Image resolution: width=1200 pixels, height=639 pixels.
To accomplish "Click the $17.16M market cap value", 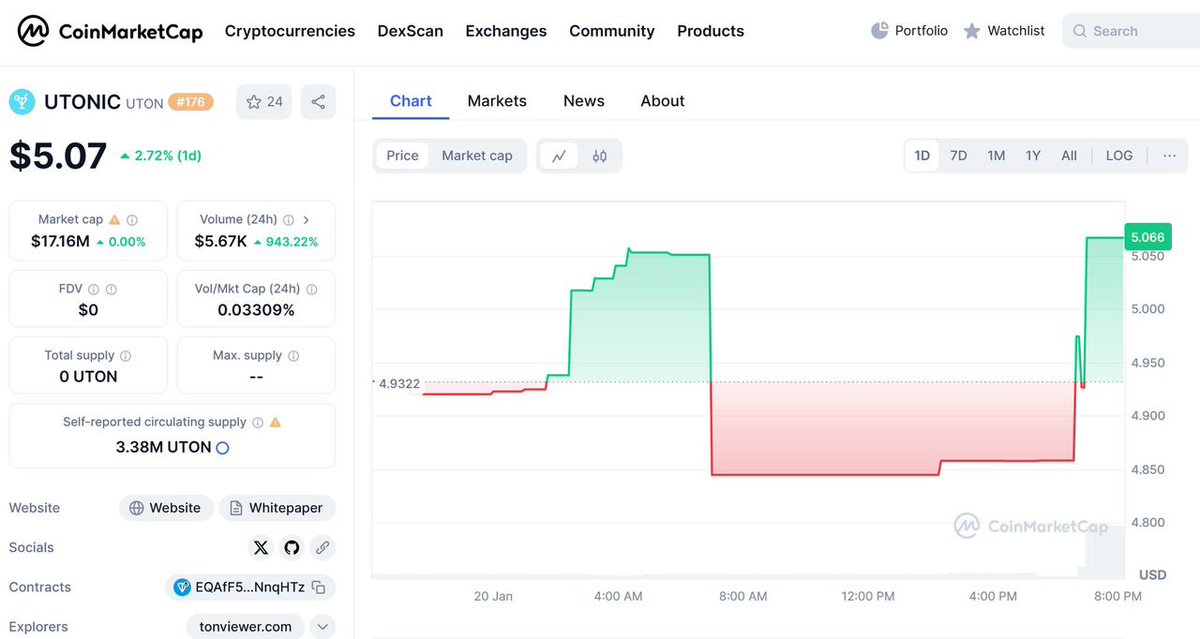I will [59, 241].
